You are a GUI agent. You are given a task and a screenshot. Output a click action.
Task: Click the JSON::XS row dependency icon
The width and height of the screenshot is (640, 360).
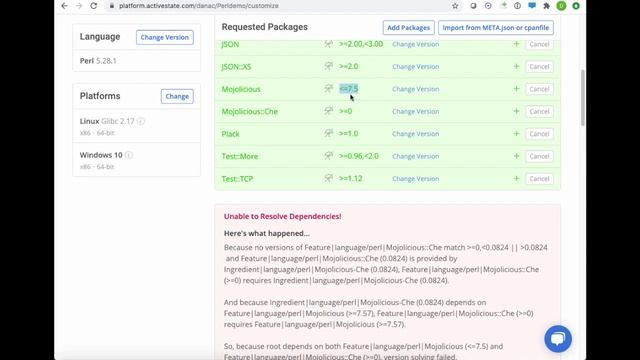coord(329,66)
